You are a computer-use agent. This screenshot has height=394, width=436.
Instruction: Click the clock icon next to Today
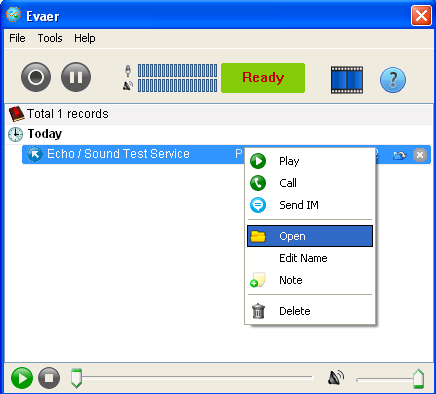pos(15,134)
